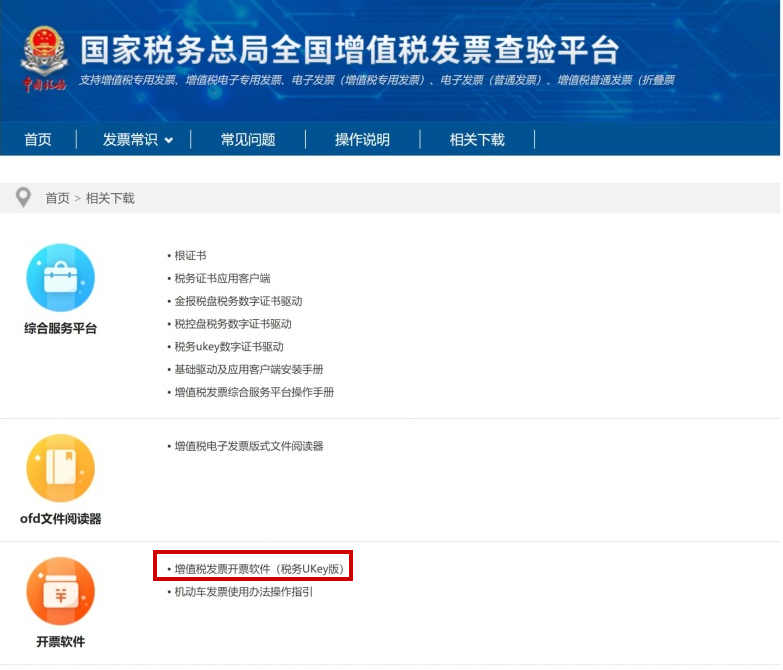Click the national tax emblem logo
783x670 pixels.
point(44,56)
